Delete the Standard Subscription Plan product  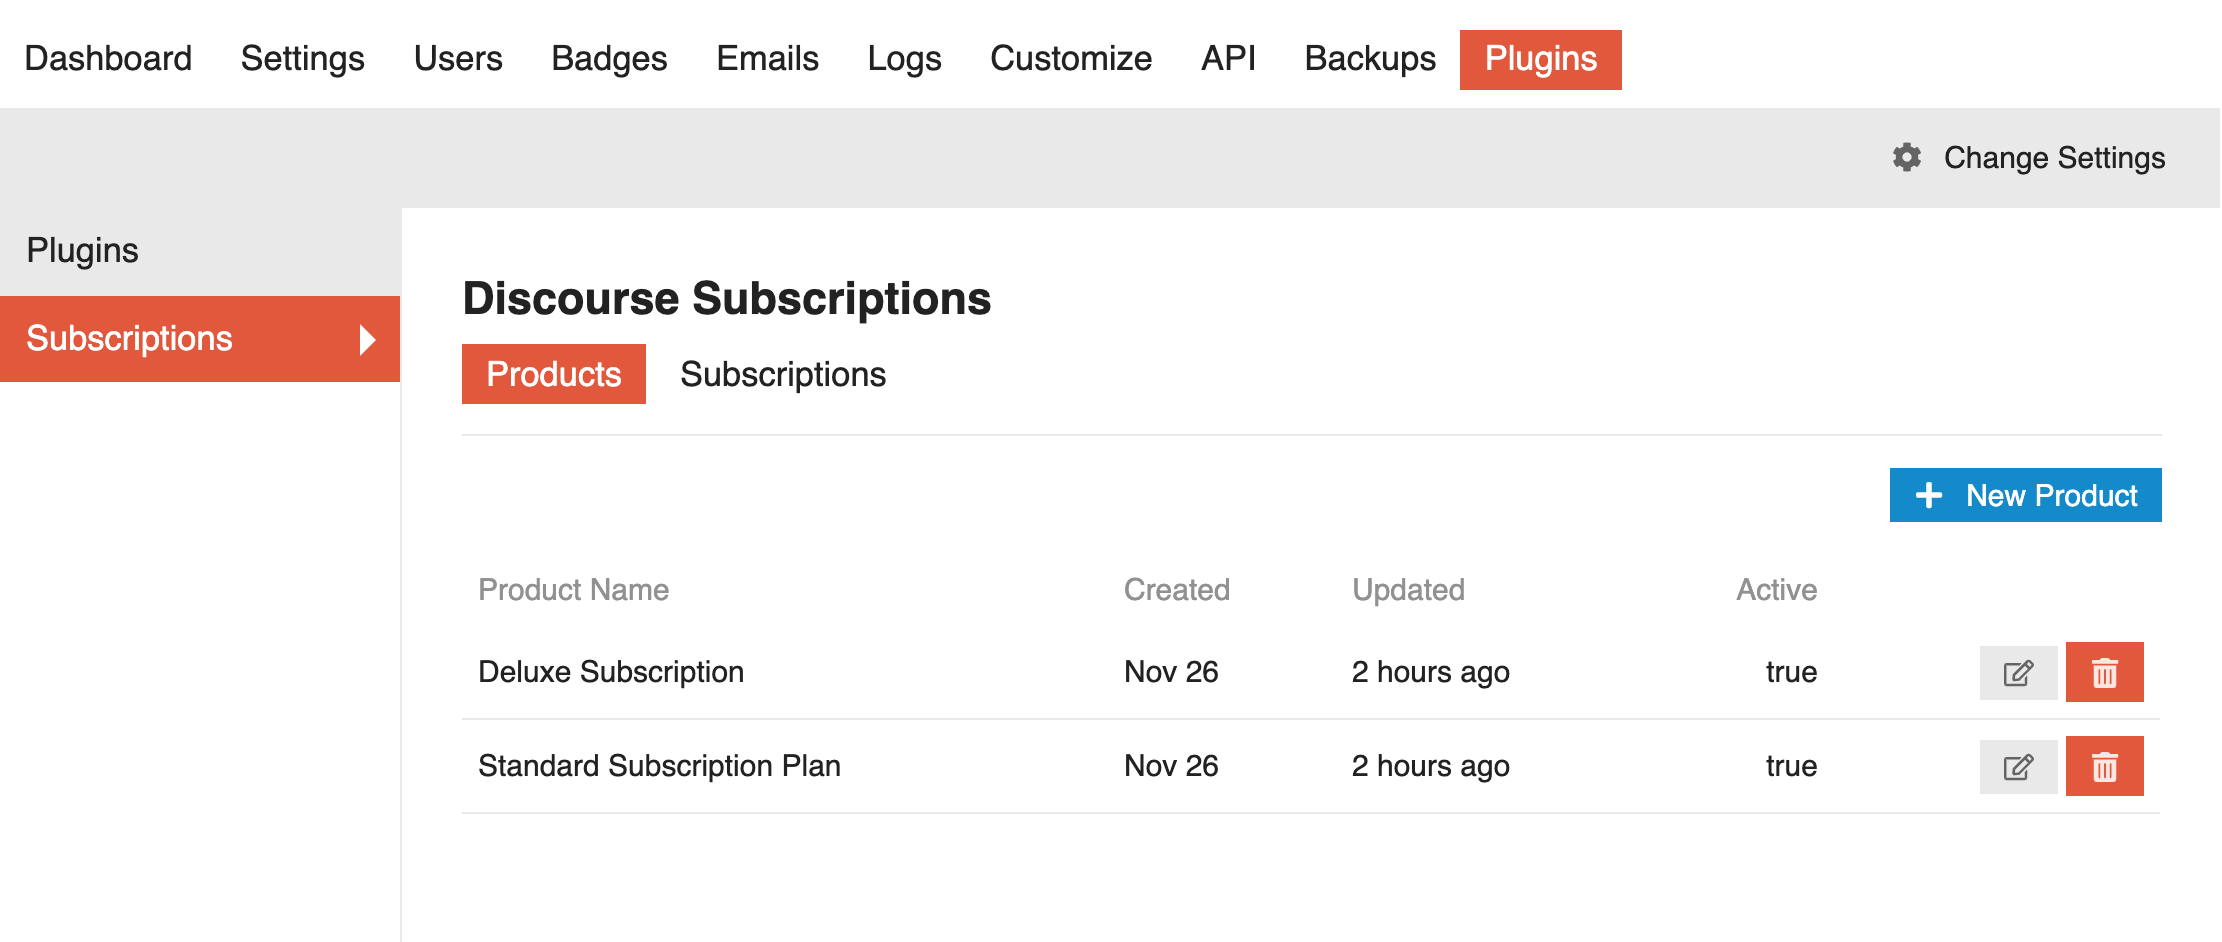pyautogui.click(x=2104, y=766)
